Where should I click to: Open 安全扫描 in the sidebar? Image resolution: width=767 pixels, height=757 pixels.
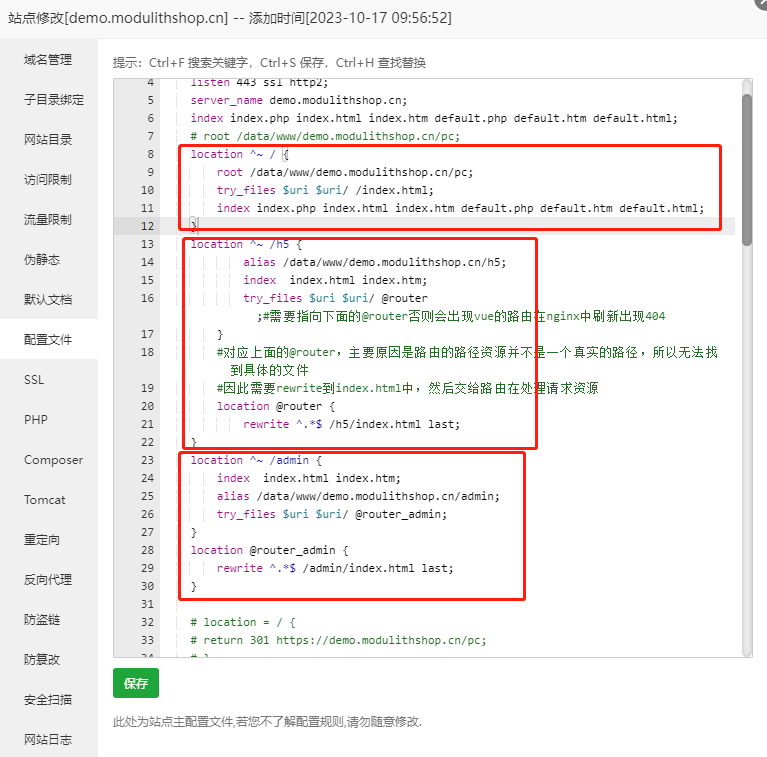click(48, 700)
